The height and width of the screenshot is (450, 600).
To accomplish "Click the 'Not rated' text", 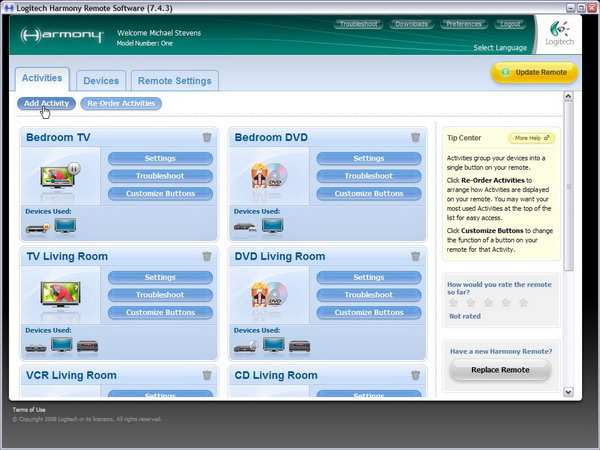I will tap(465, 316).
